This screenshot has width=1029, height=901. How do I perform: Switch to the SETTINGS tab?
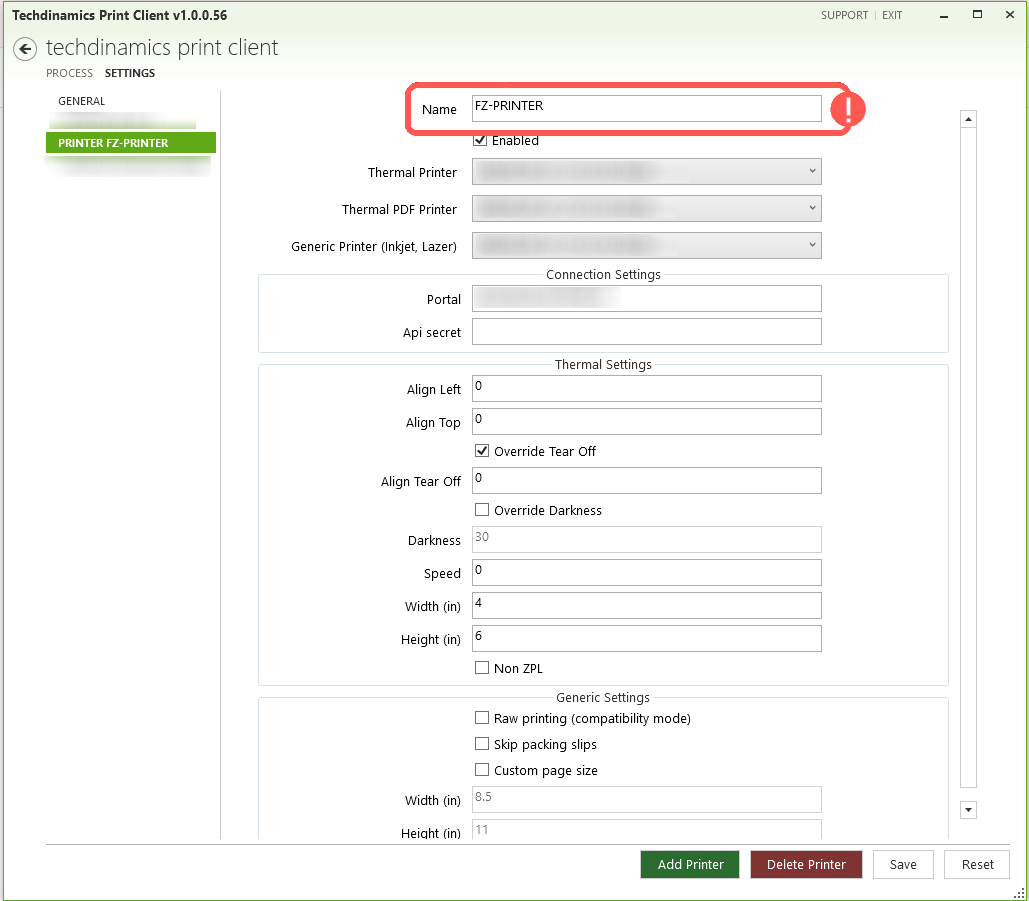[130, 73]
